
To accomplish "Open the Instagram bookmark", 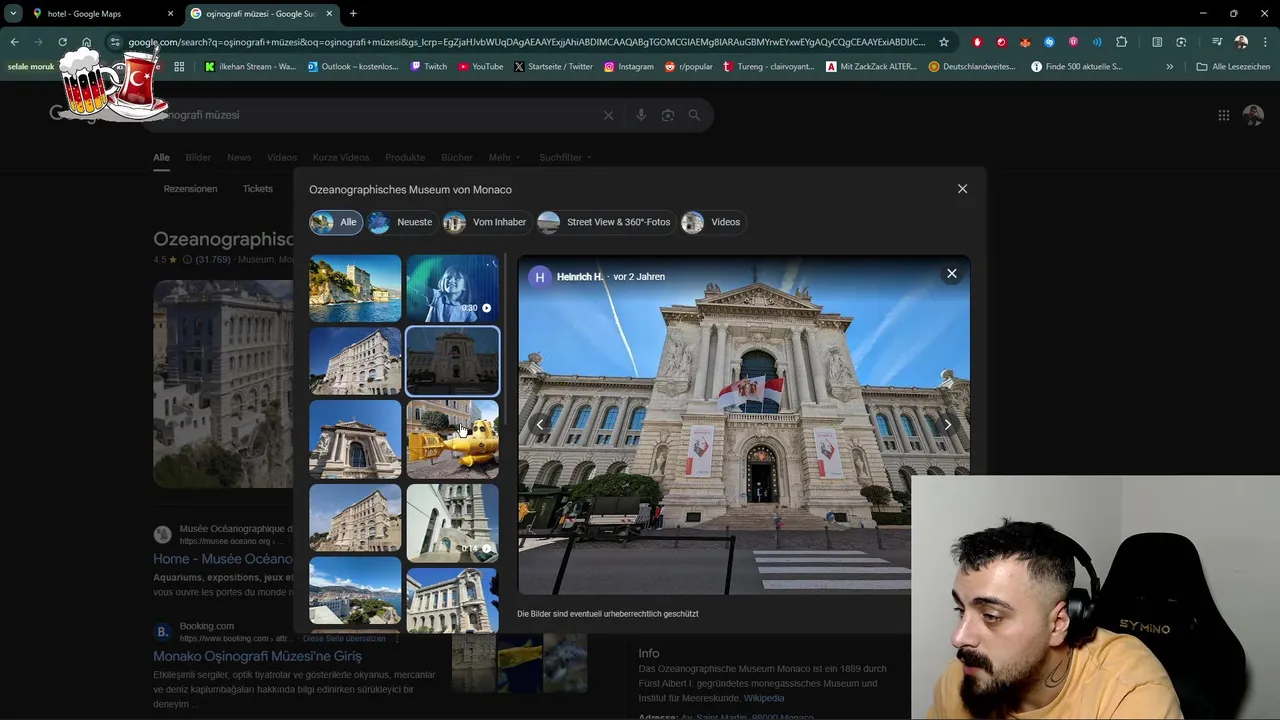I will [628, 67].
